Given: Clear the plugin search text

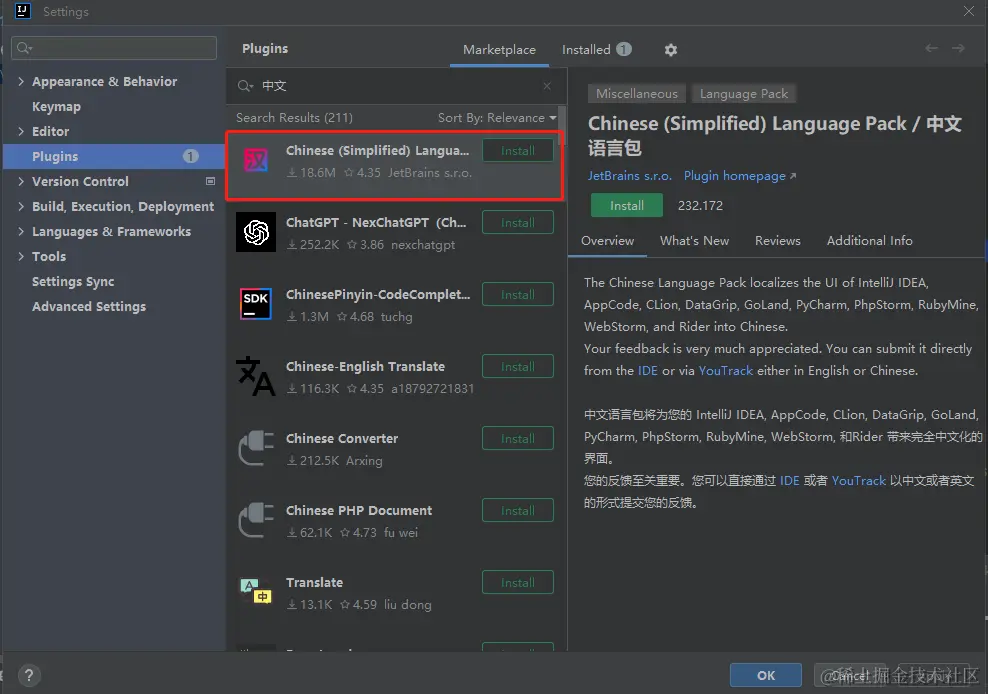Looking at the screenshot, I should [547, 86].
